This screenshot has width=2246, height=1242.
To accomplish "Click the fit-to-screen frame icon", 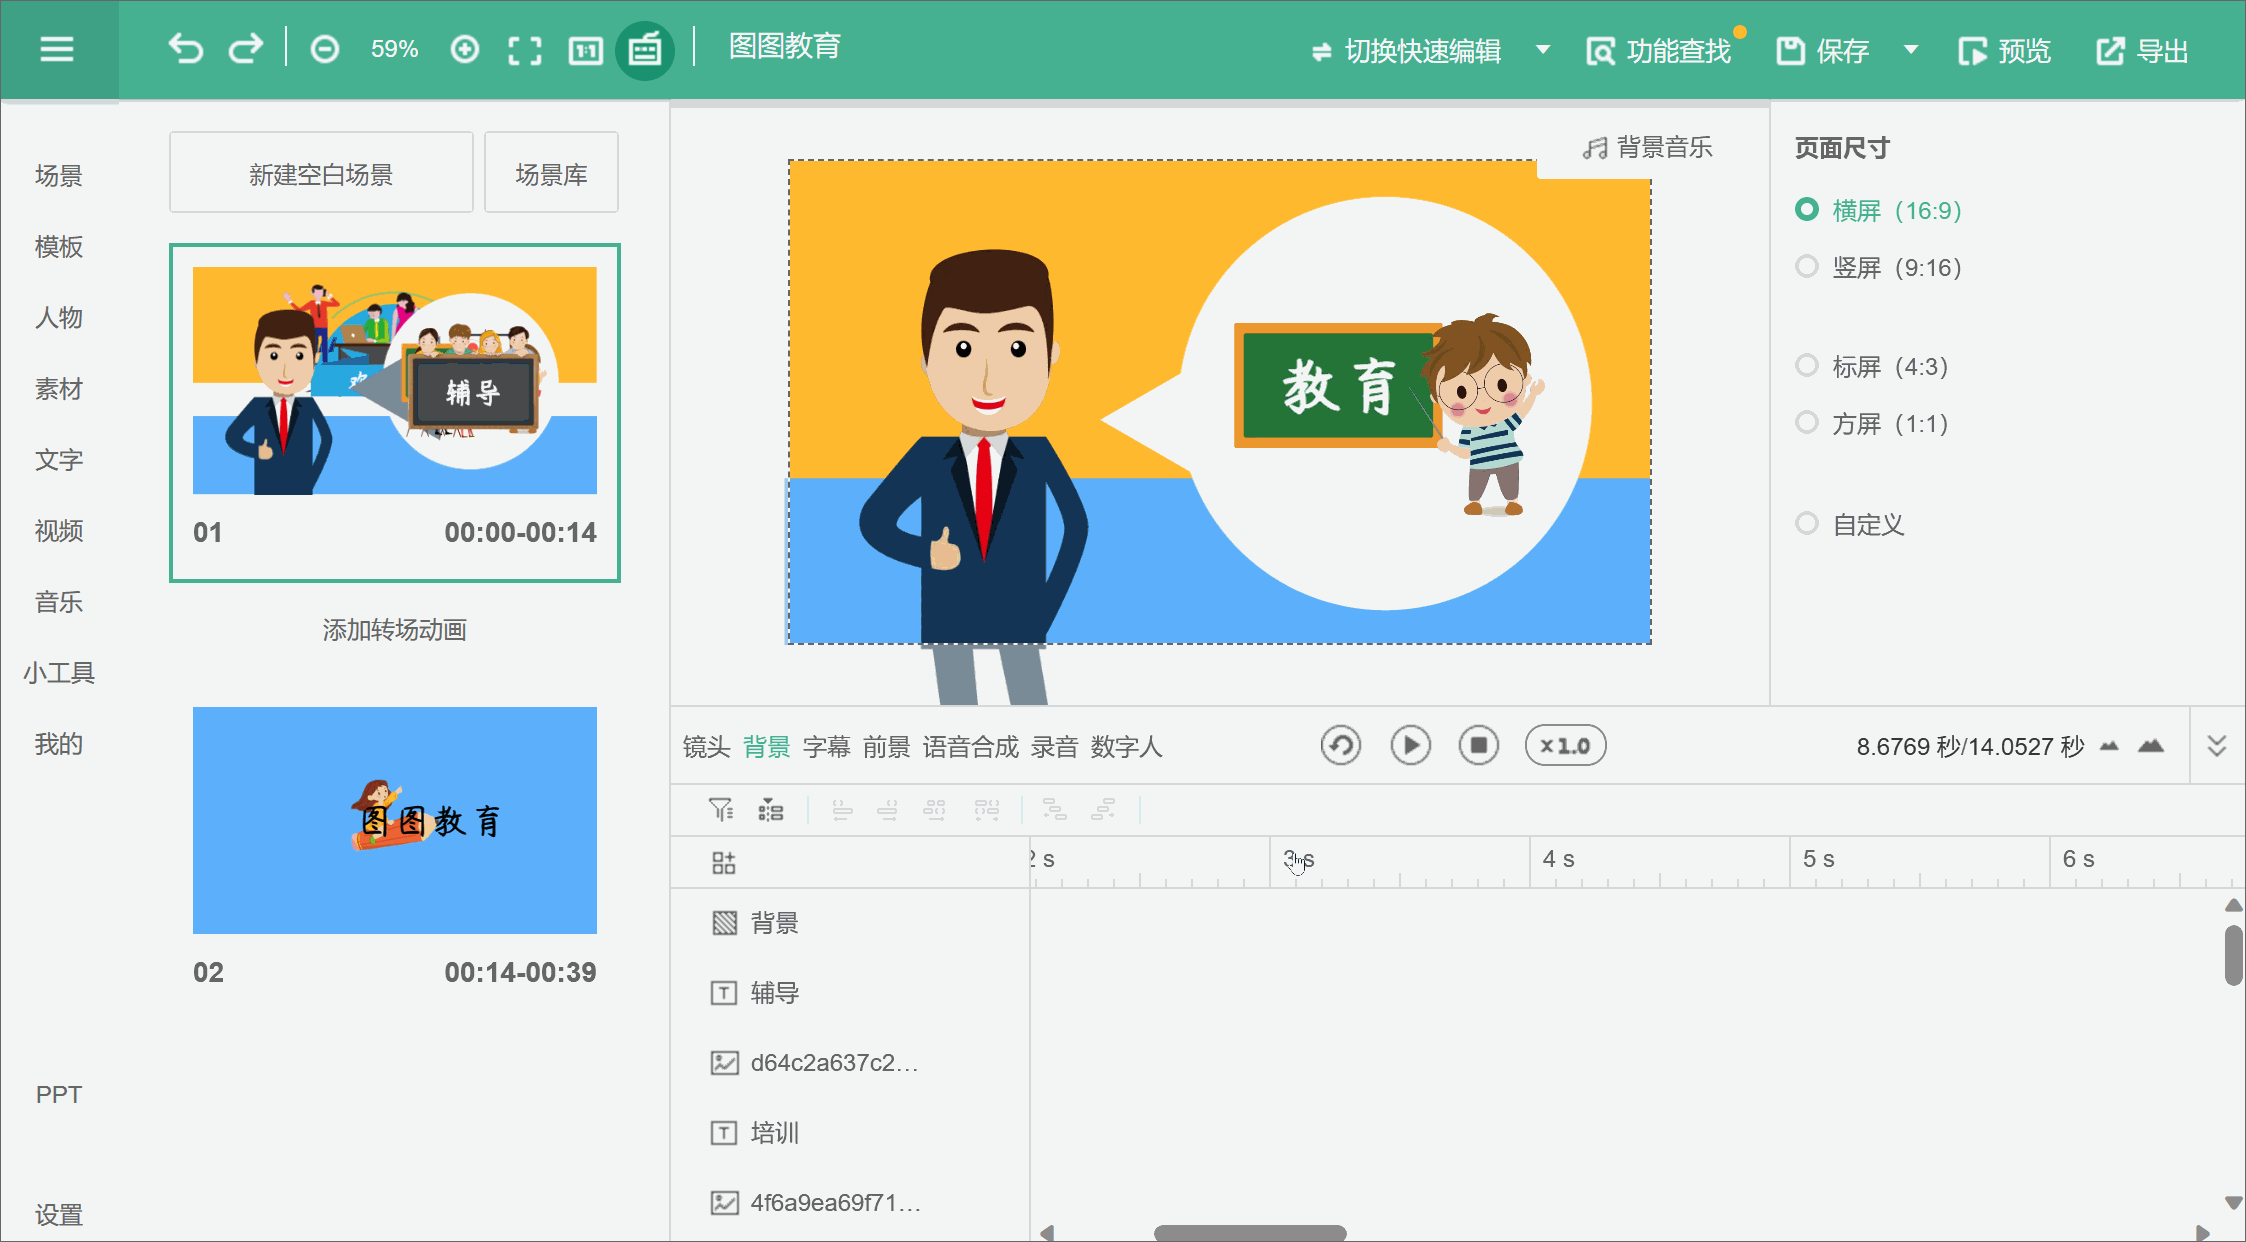I will [524, 47].
